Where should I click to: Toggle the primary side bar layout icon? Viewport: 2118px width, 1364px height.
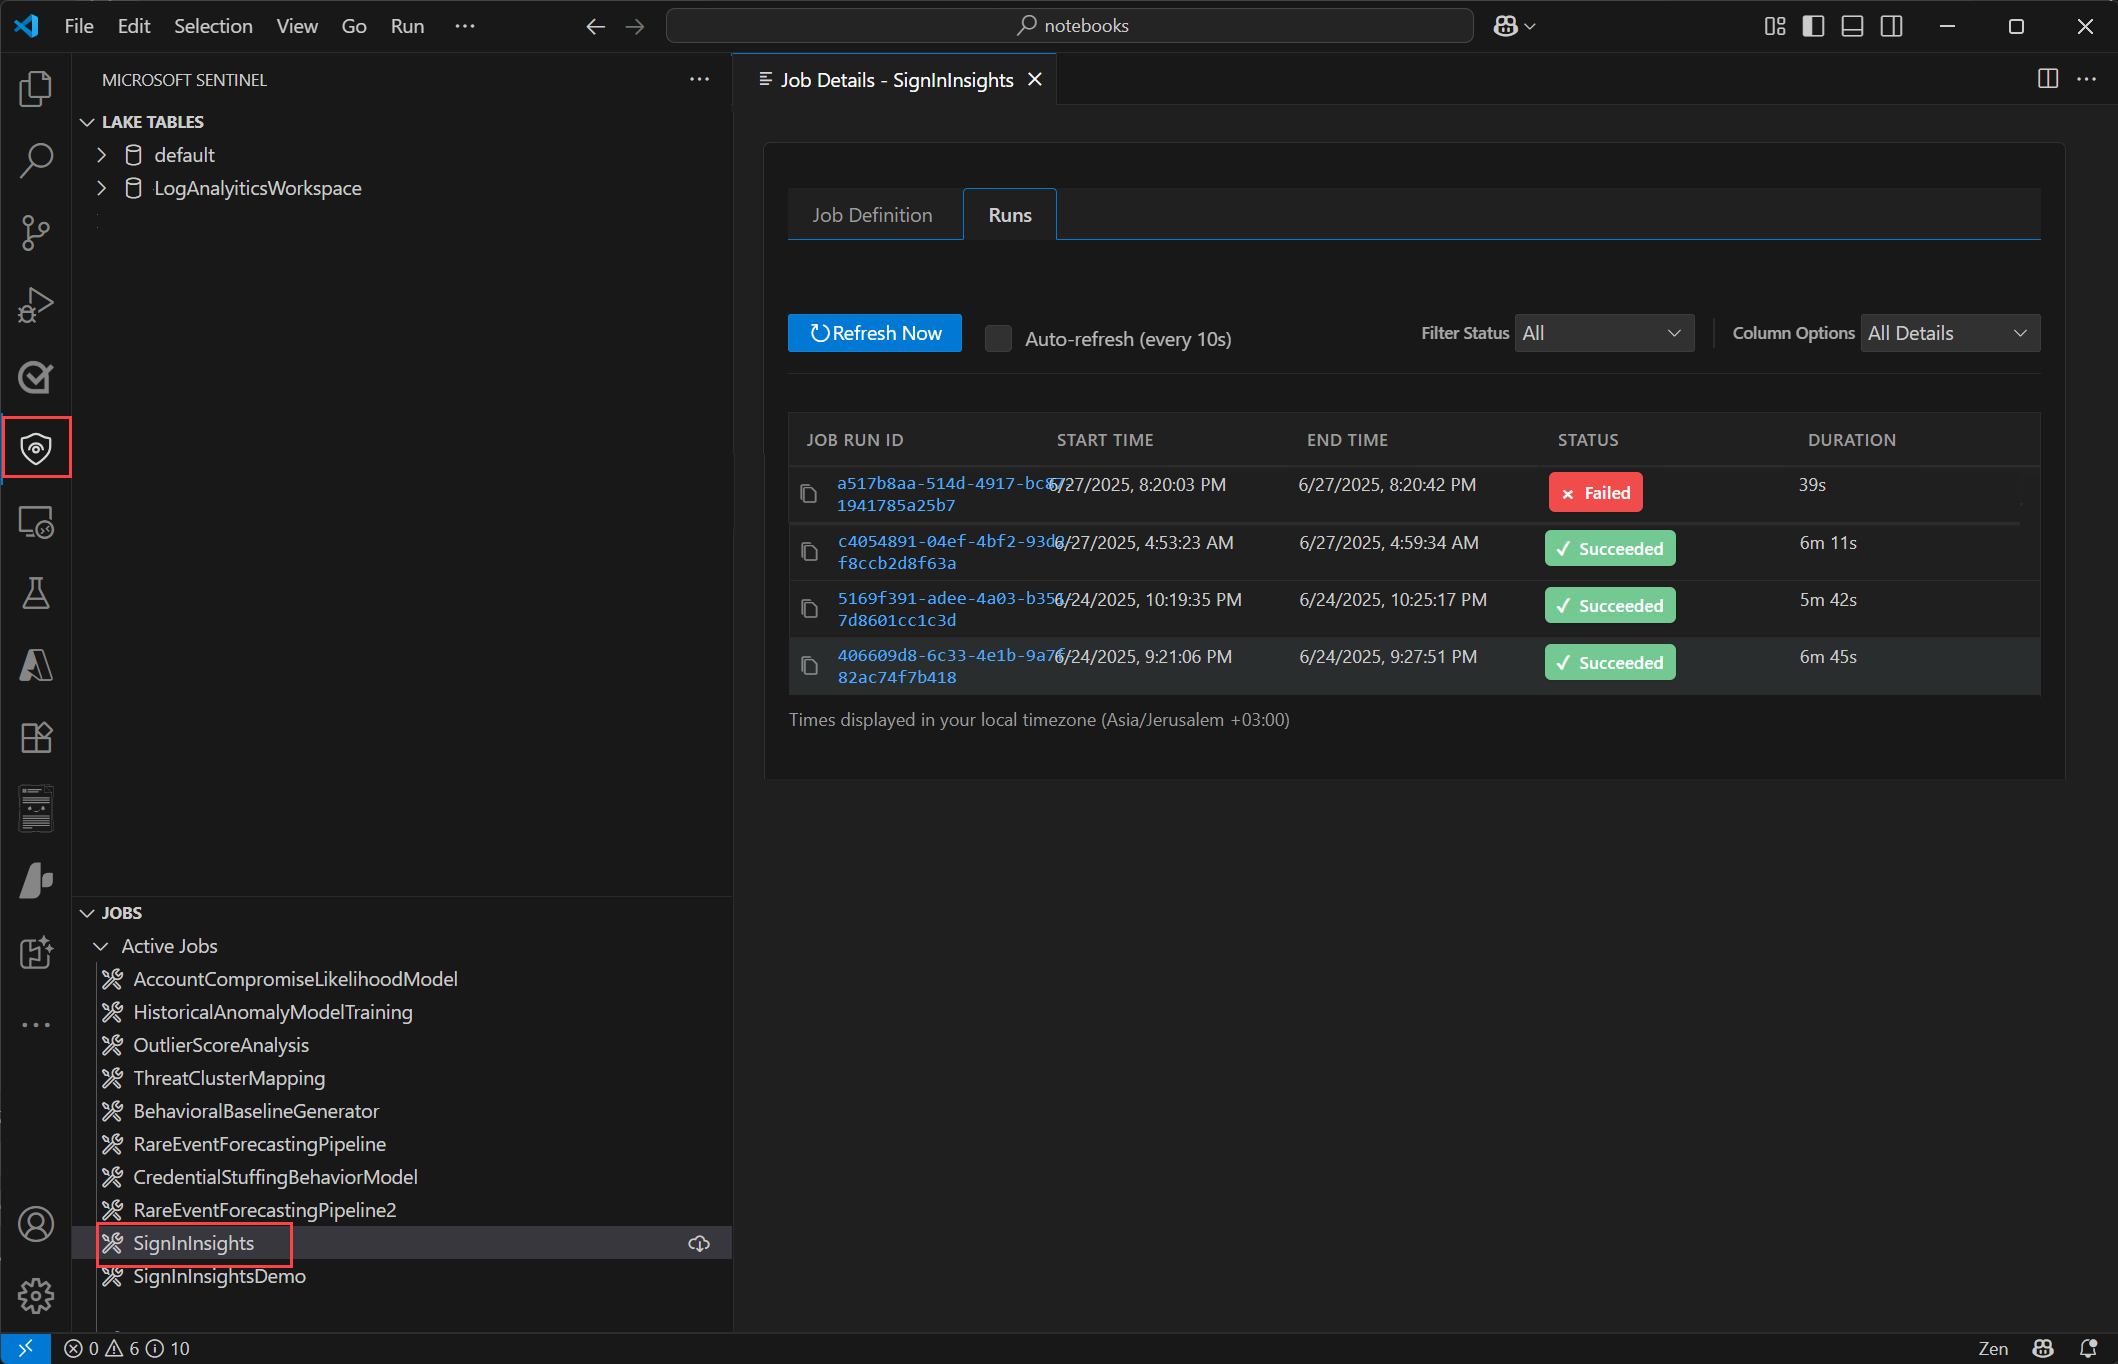click(x=1813, y=26)
